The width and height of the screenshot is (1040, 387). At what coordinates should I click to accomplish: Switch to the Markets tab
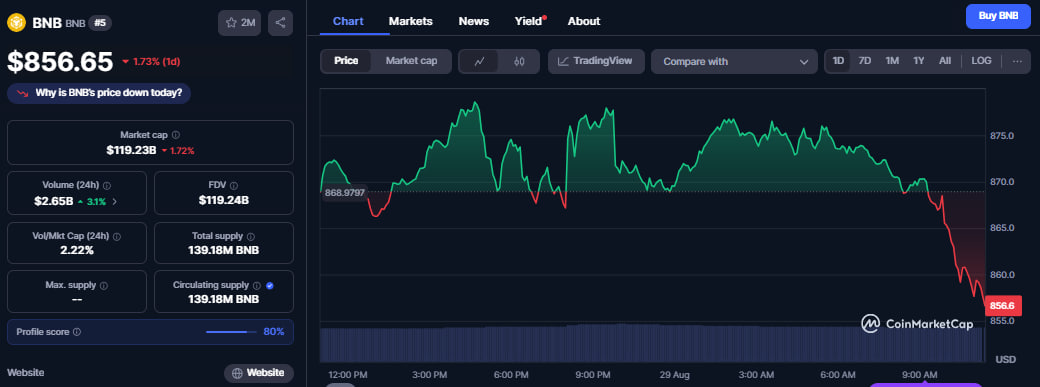pyautogui.click(x=411, y=21)
